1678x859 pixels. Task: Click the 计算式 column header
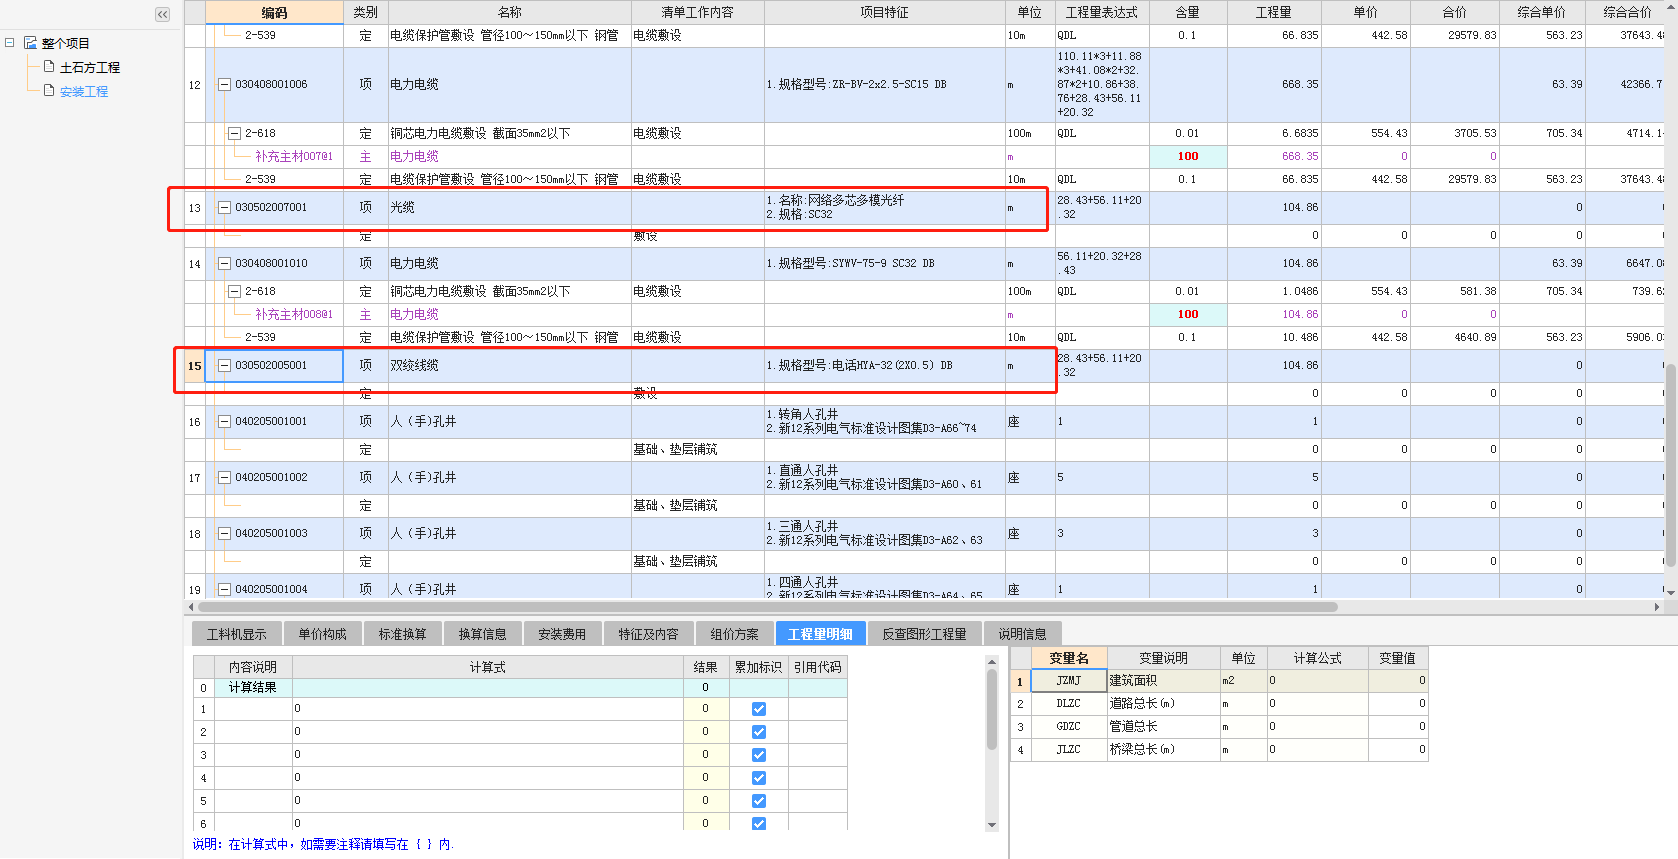tap(487, 667)
